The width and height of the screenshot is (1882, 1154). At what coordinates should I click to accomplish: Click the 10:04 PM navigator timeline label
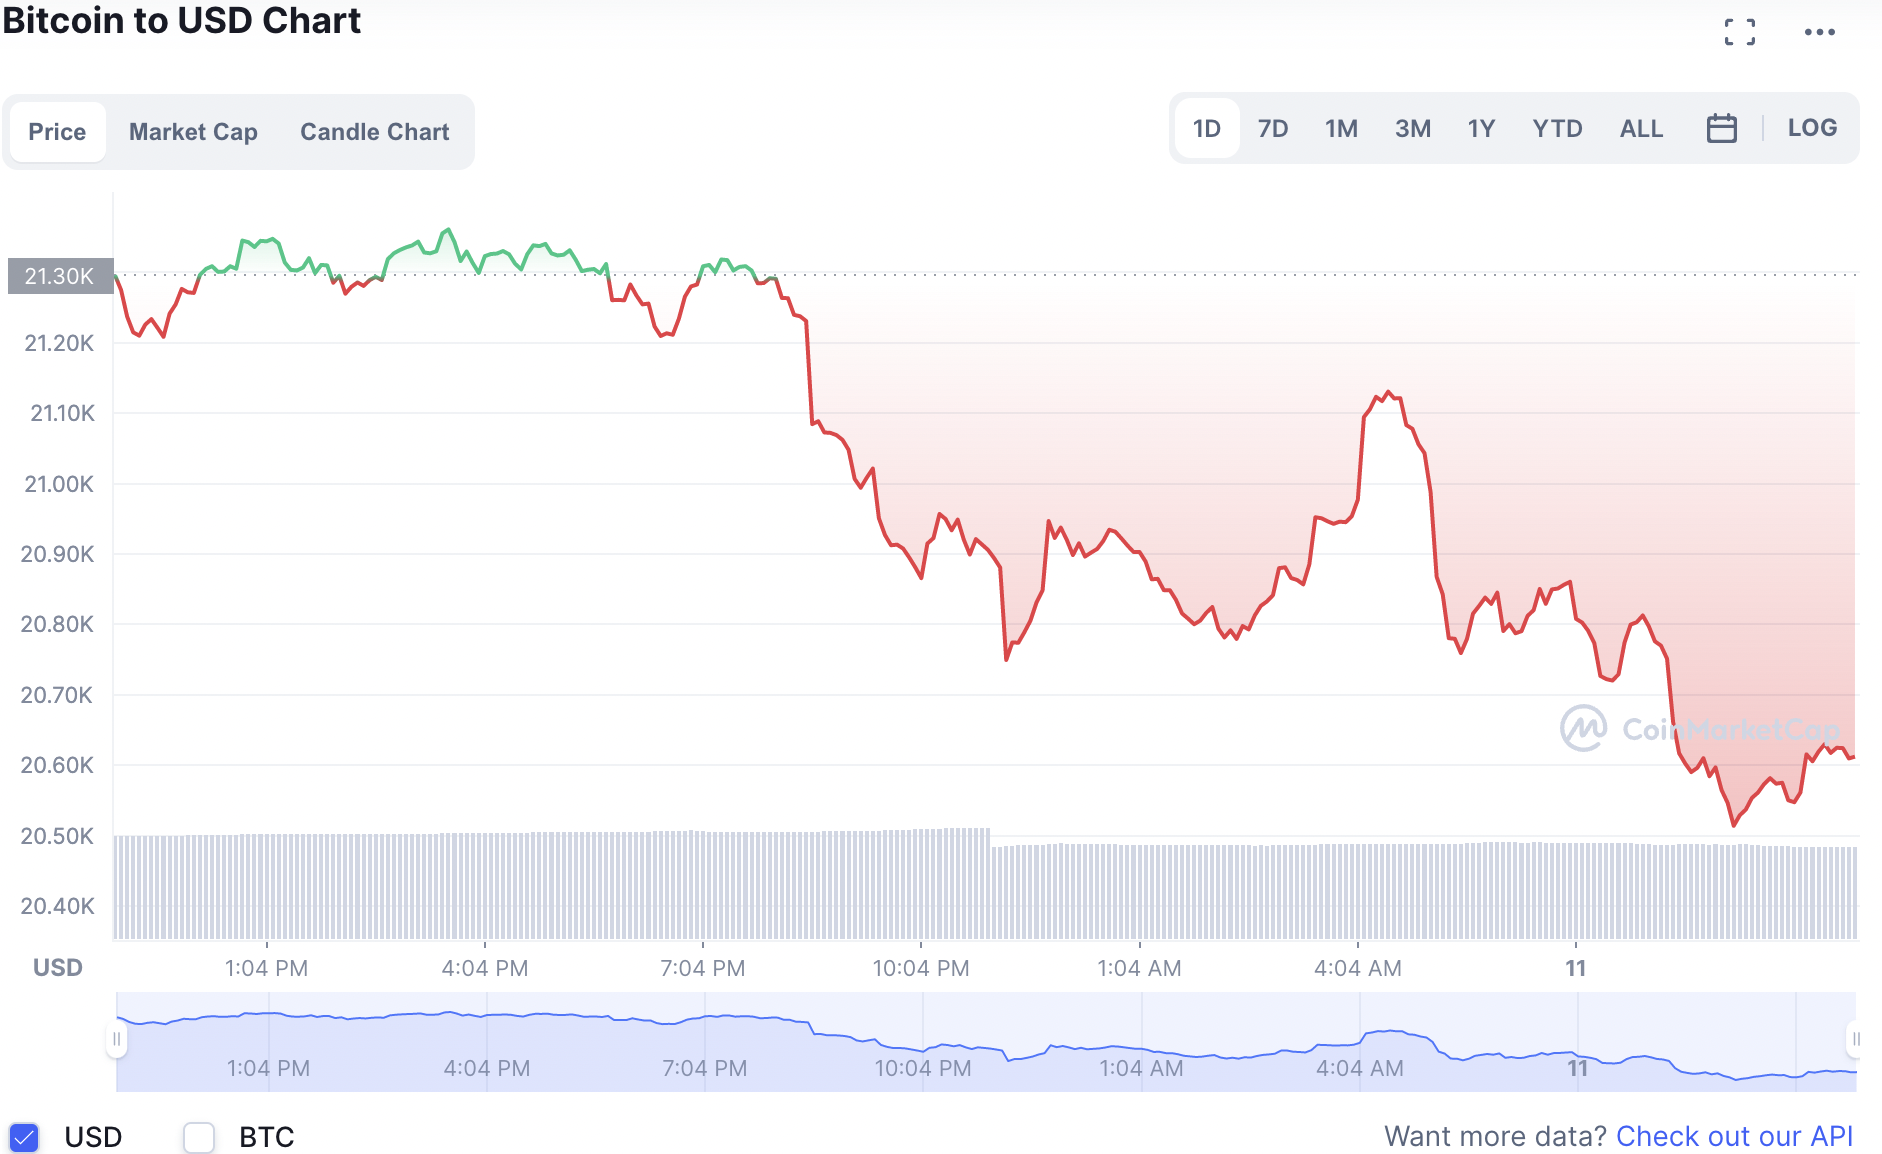(923, 1068)
